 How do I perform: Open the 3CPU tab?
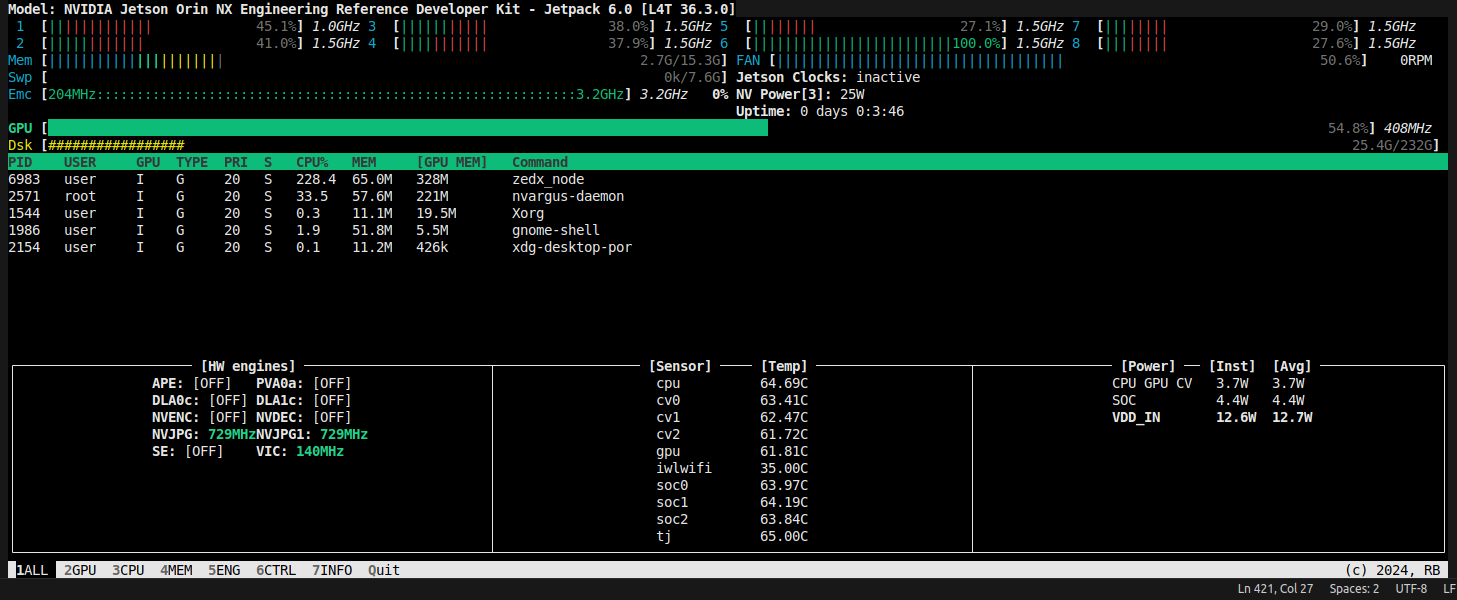128,570
